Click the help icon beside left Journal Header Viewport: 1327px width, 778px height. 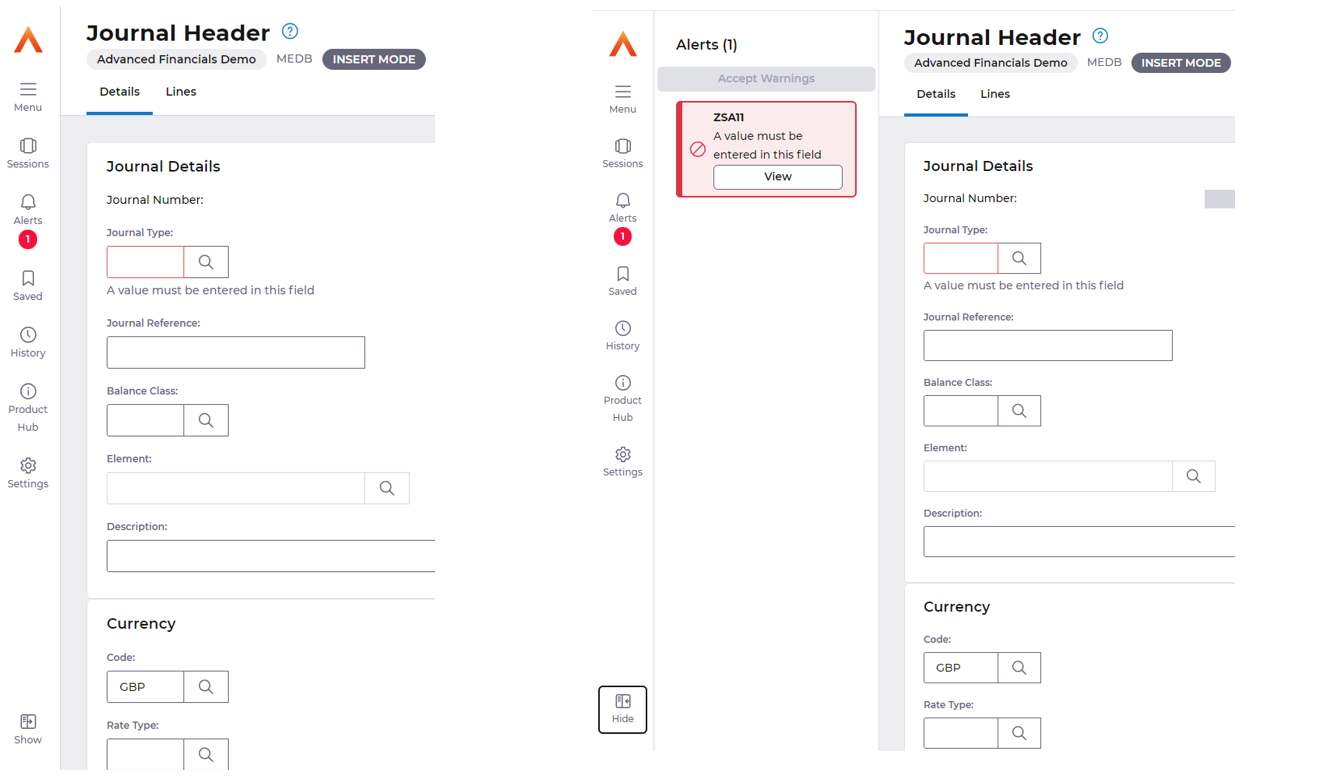[x=290, y=32]
